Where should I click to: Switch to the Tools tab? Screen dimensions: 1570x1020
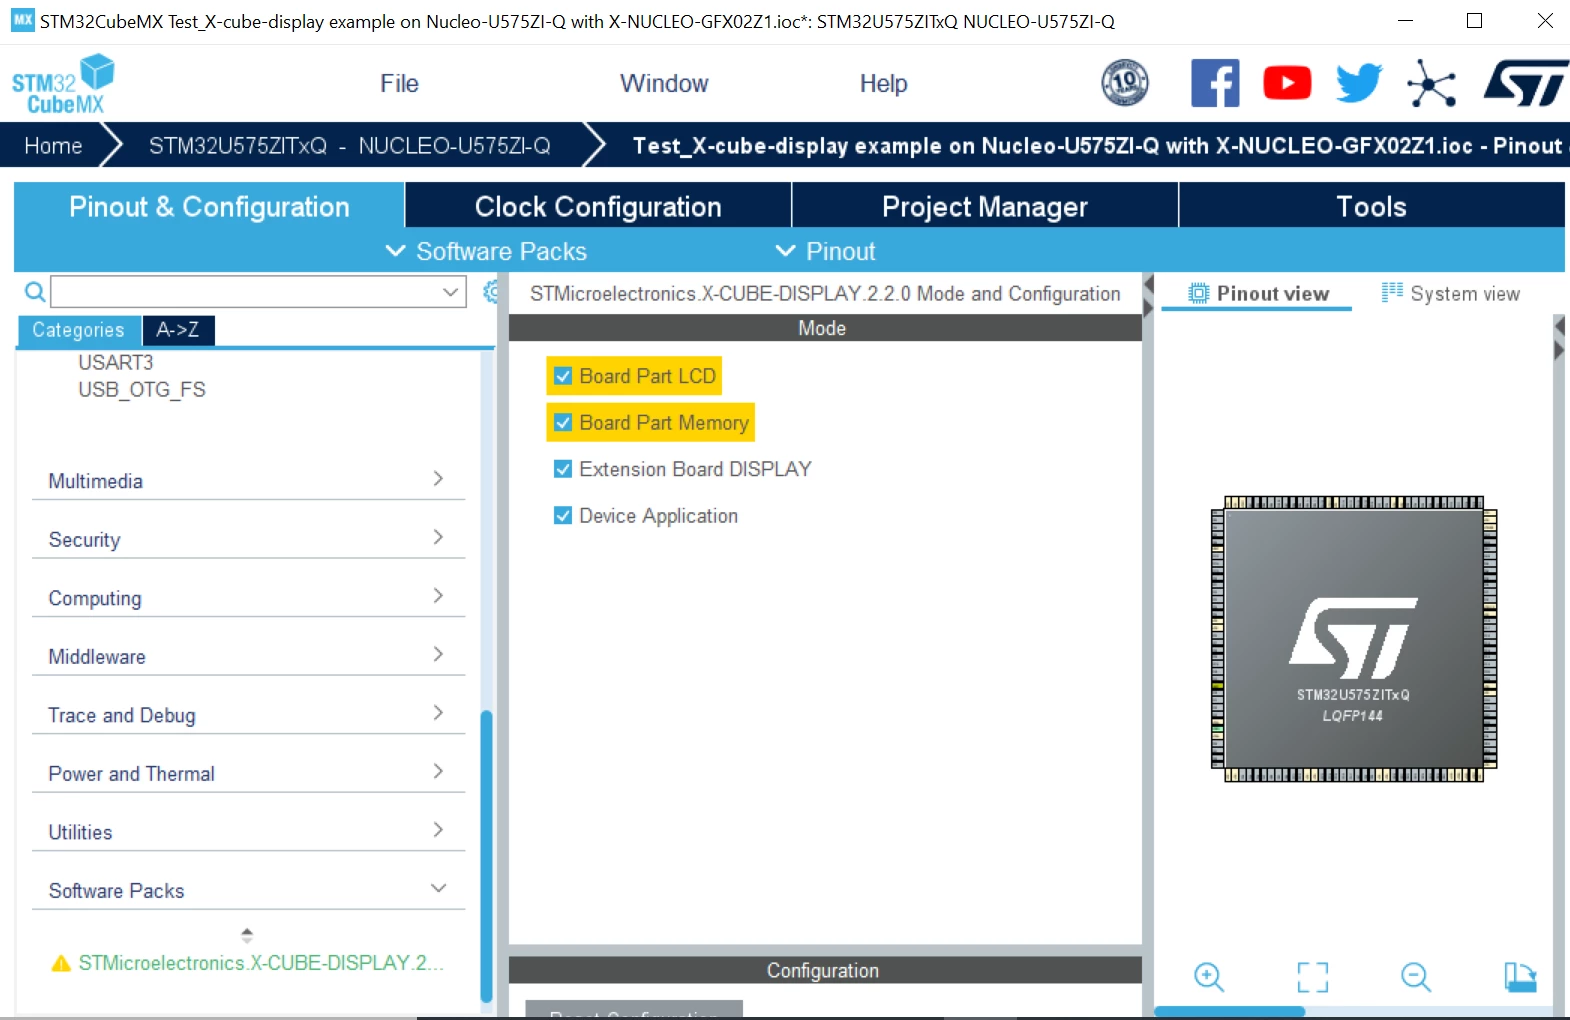point(1372,206)
